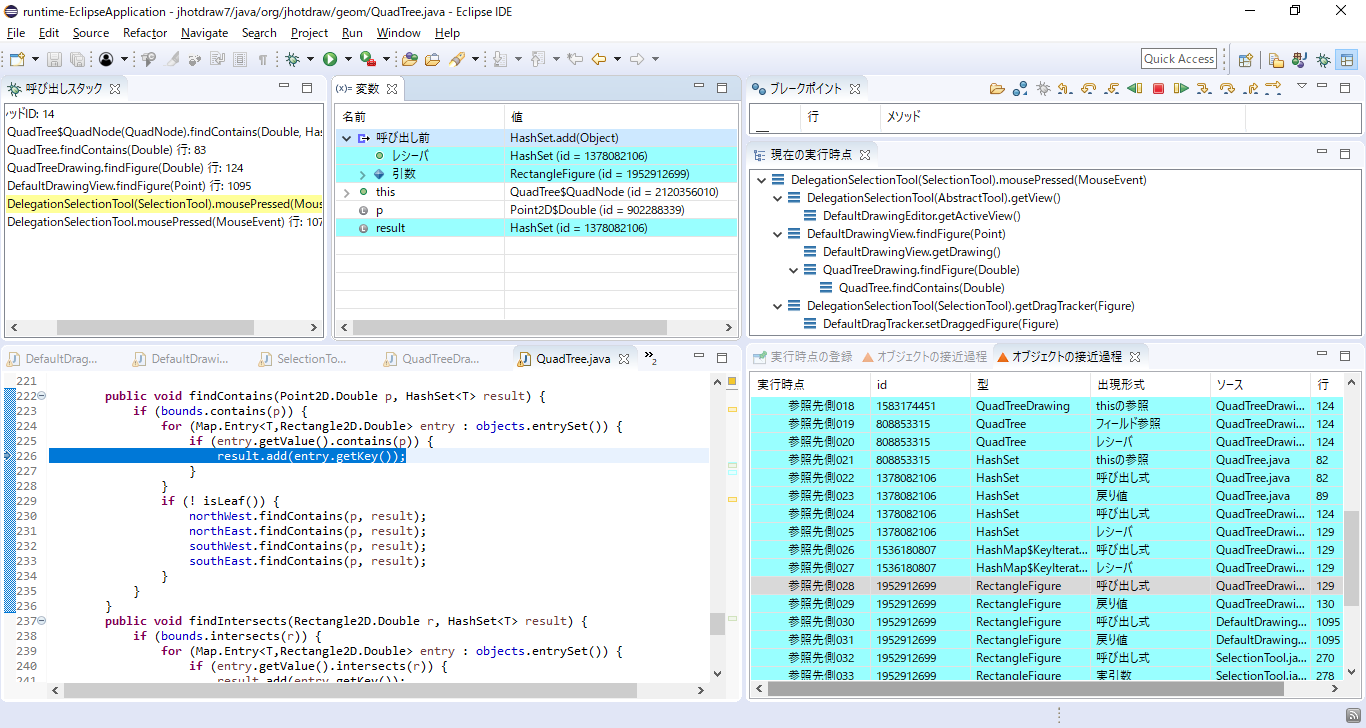The image size is (1366, 728).
Task: Click the New file toolbar icon
Action: coord(17,60)
